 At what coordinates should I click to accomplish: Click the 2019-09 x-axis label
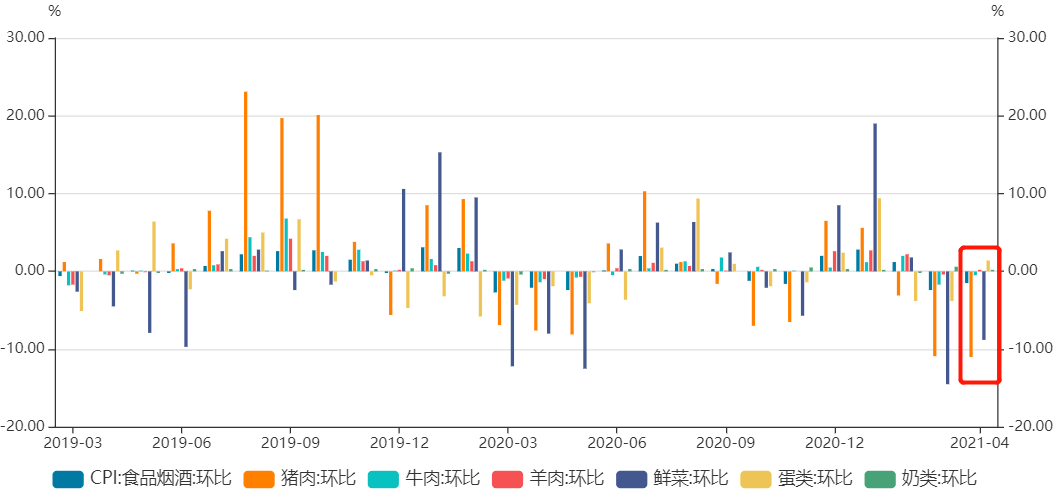pyautogui.click(x=290, y=442)
